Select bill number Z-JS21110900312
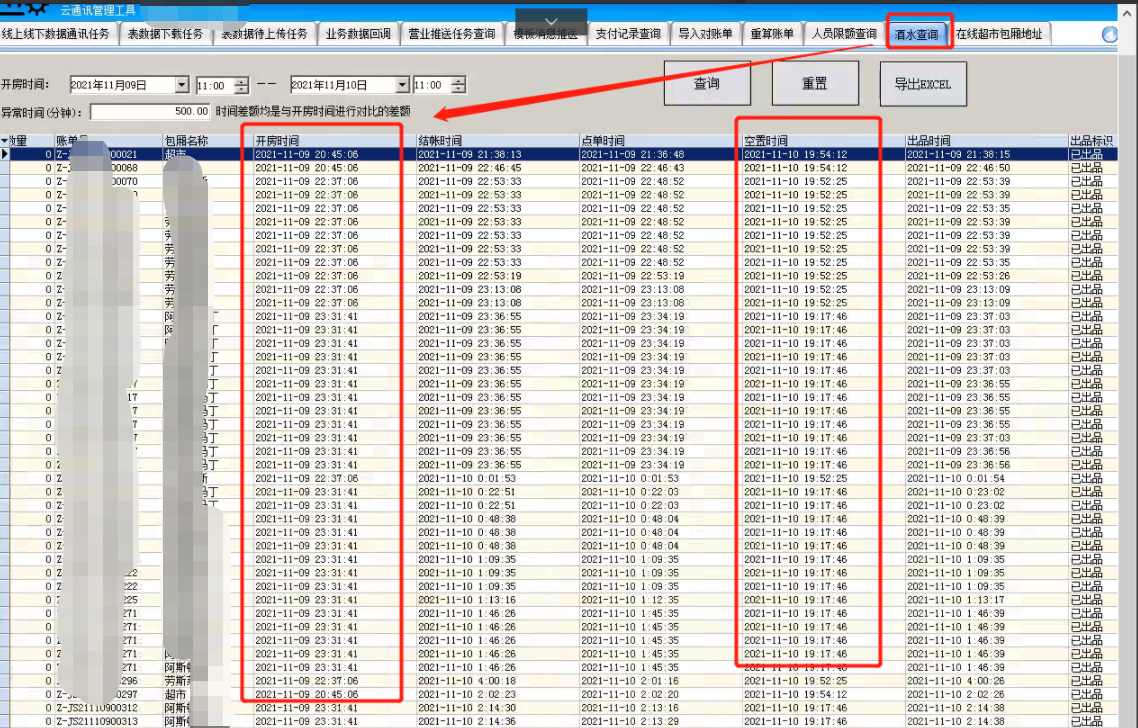The width and height of the screenshot is (1138, 728). (x=108, y=708)
